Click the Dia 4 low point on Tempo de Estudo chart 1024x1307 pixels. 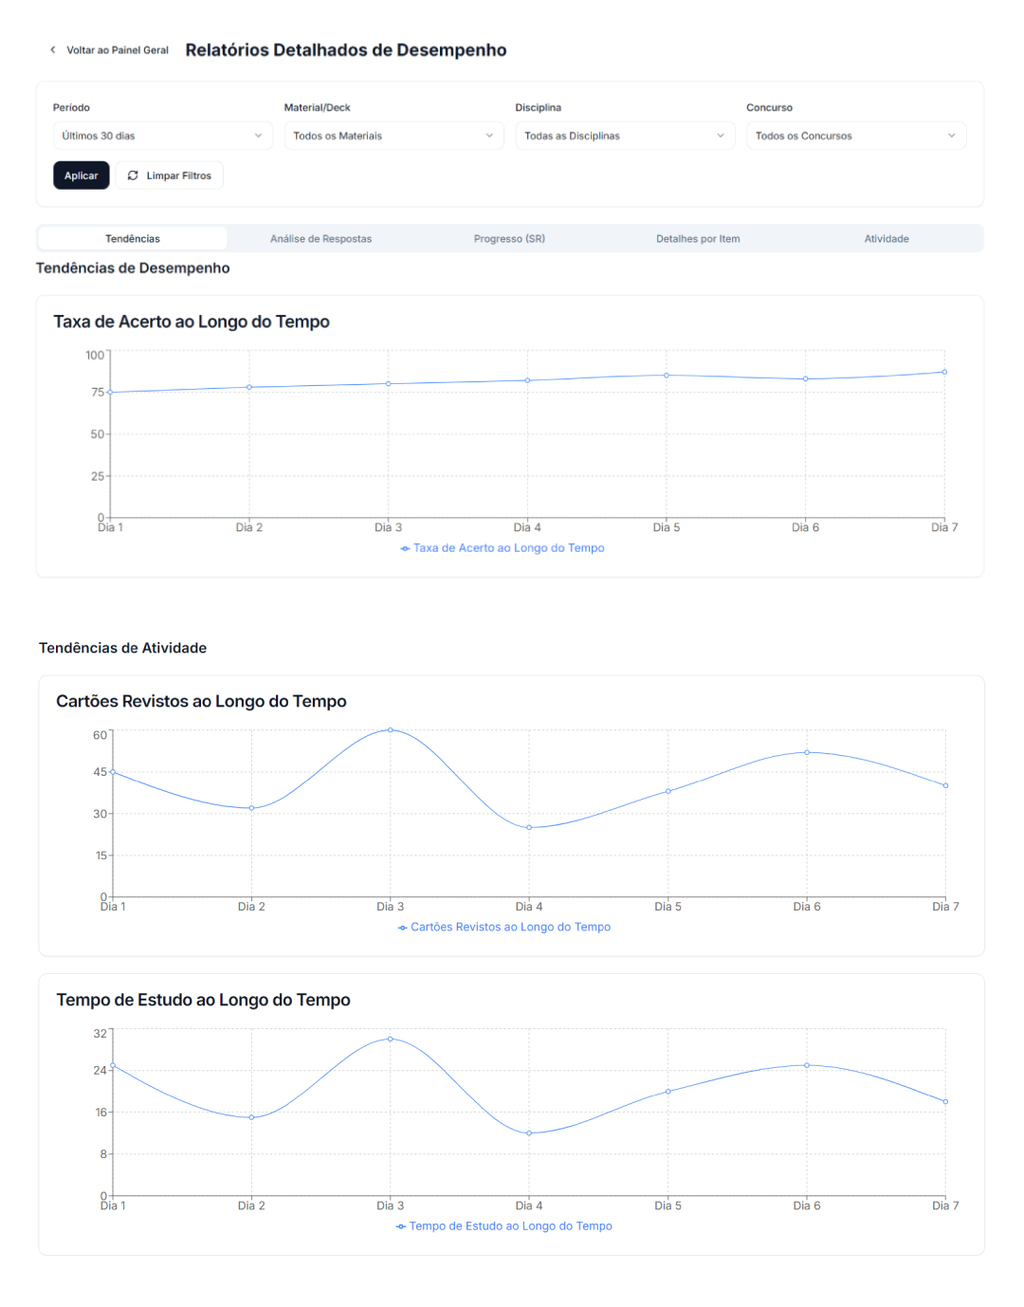pos(529,1133)
